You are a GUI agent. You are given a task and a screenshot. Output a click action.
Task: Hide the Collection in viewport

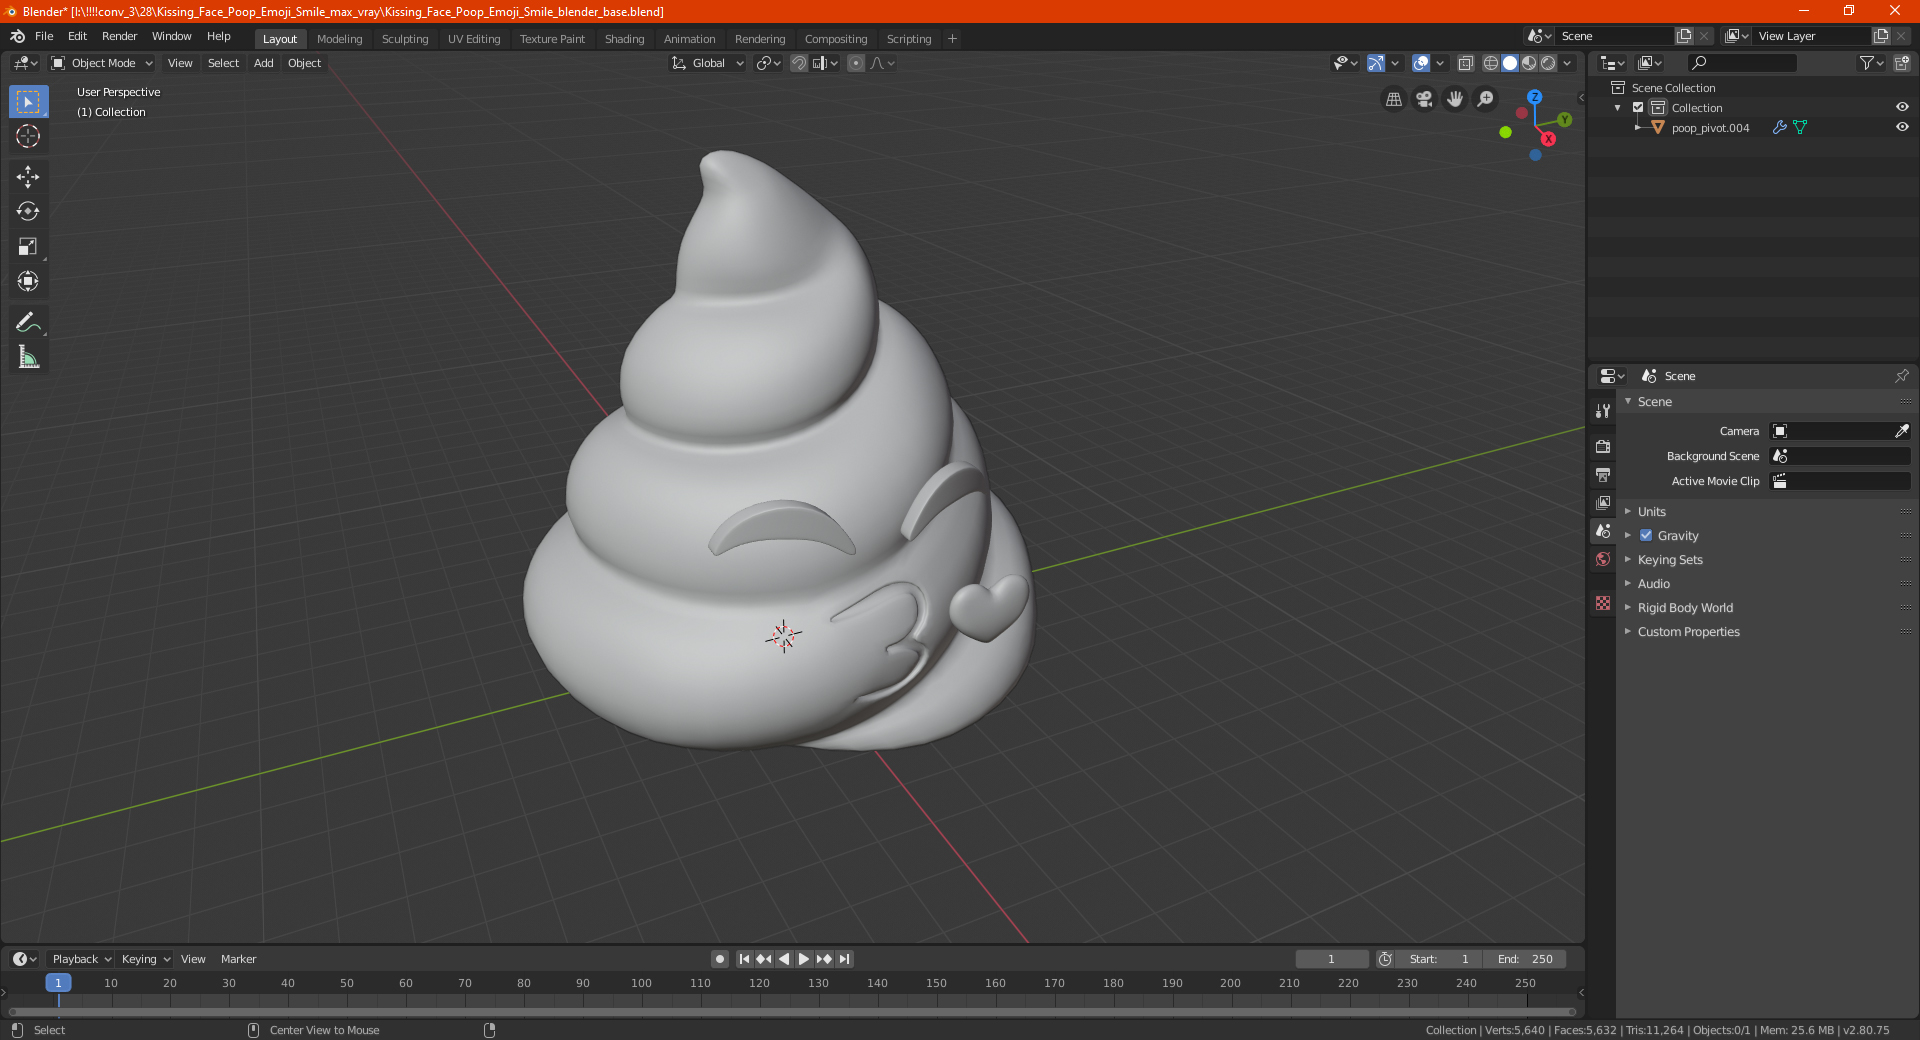coord(1902,108)
